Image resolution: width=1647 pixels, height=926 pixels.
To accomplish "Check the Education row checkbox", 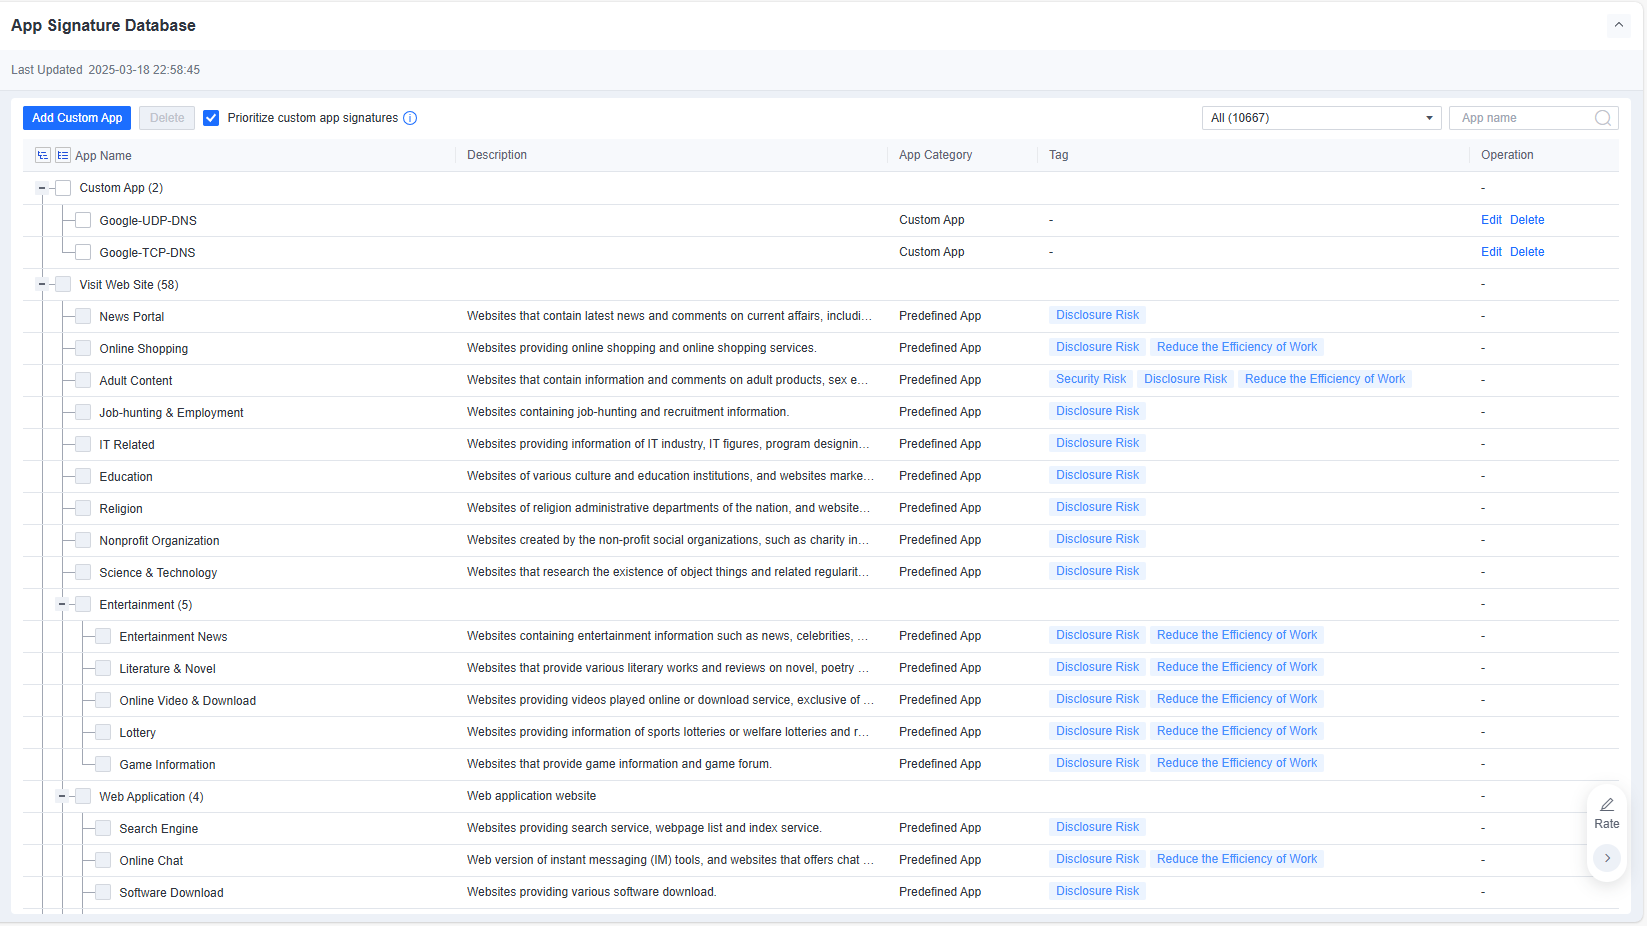I will (x=83, y=476).
